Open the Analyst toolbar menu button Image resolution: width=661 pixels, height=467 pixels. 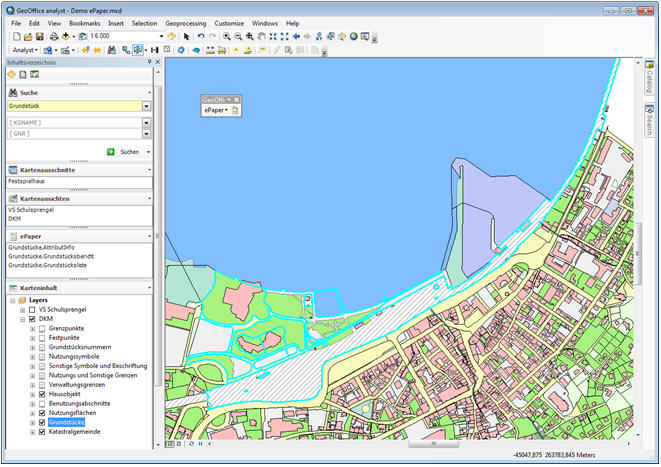25,49
